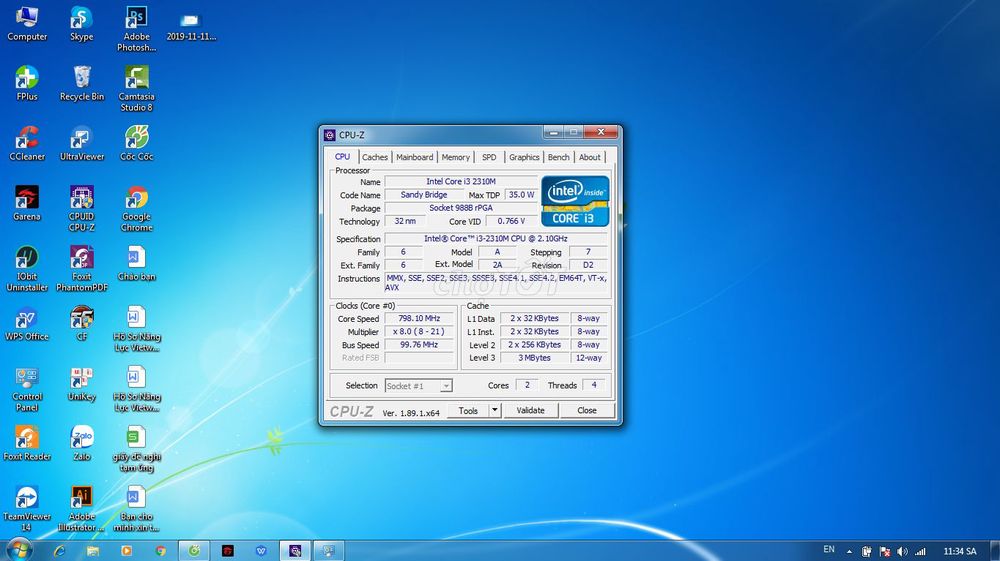Select the 2019-11-11 file on desktop
The height and width of the screenshot is (561, 1000).
(191, 26)
